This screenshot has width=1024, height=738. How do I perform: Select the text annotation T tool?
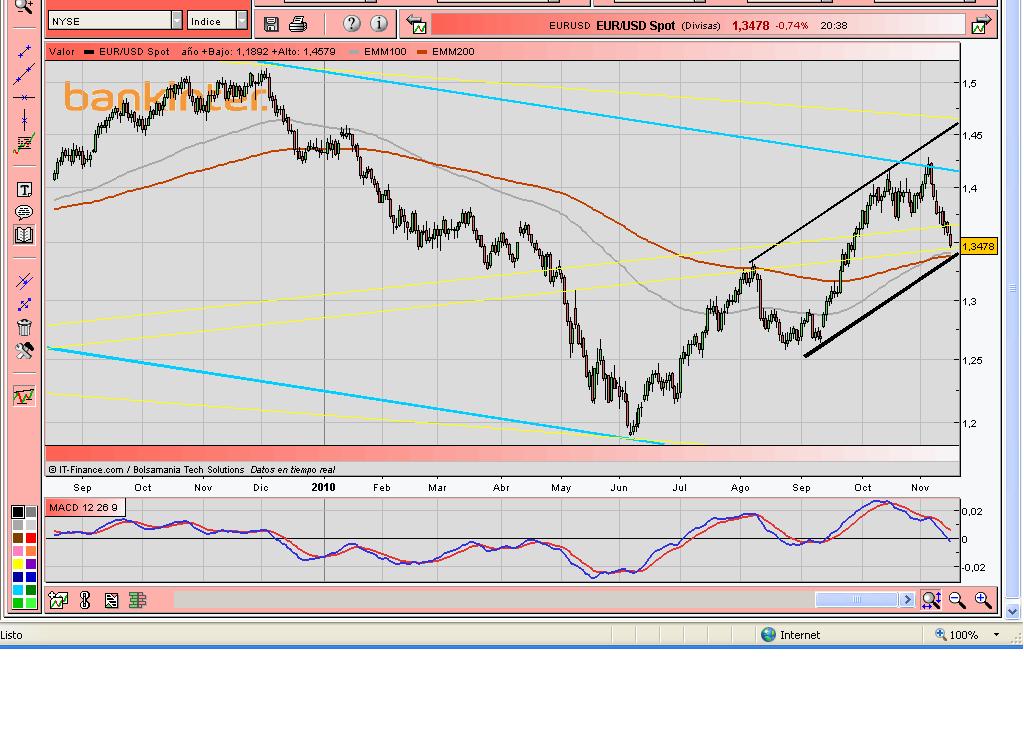(24, 190)
